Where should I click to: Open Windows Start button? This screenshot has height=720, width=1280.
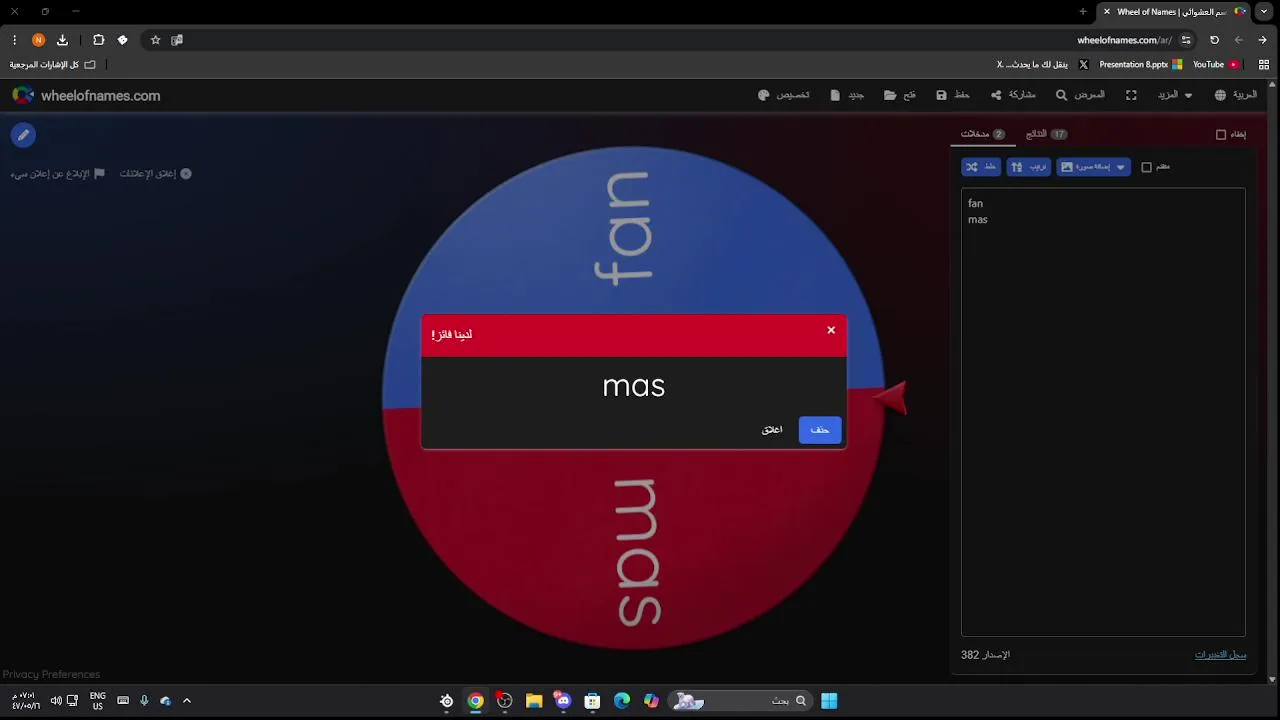pos(829,701)
